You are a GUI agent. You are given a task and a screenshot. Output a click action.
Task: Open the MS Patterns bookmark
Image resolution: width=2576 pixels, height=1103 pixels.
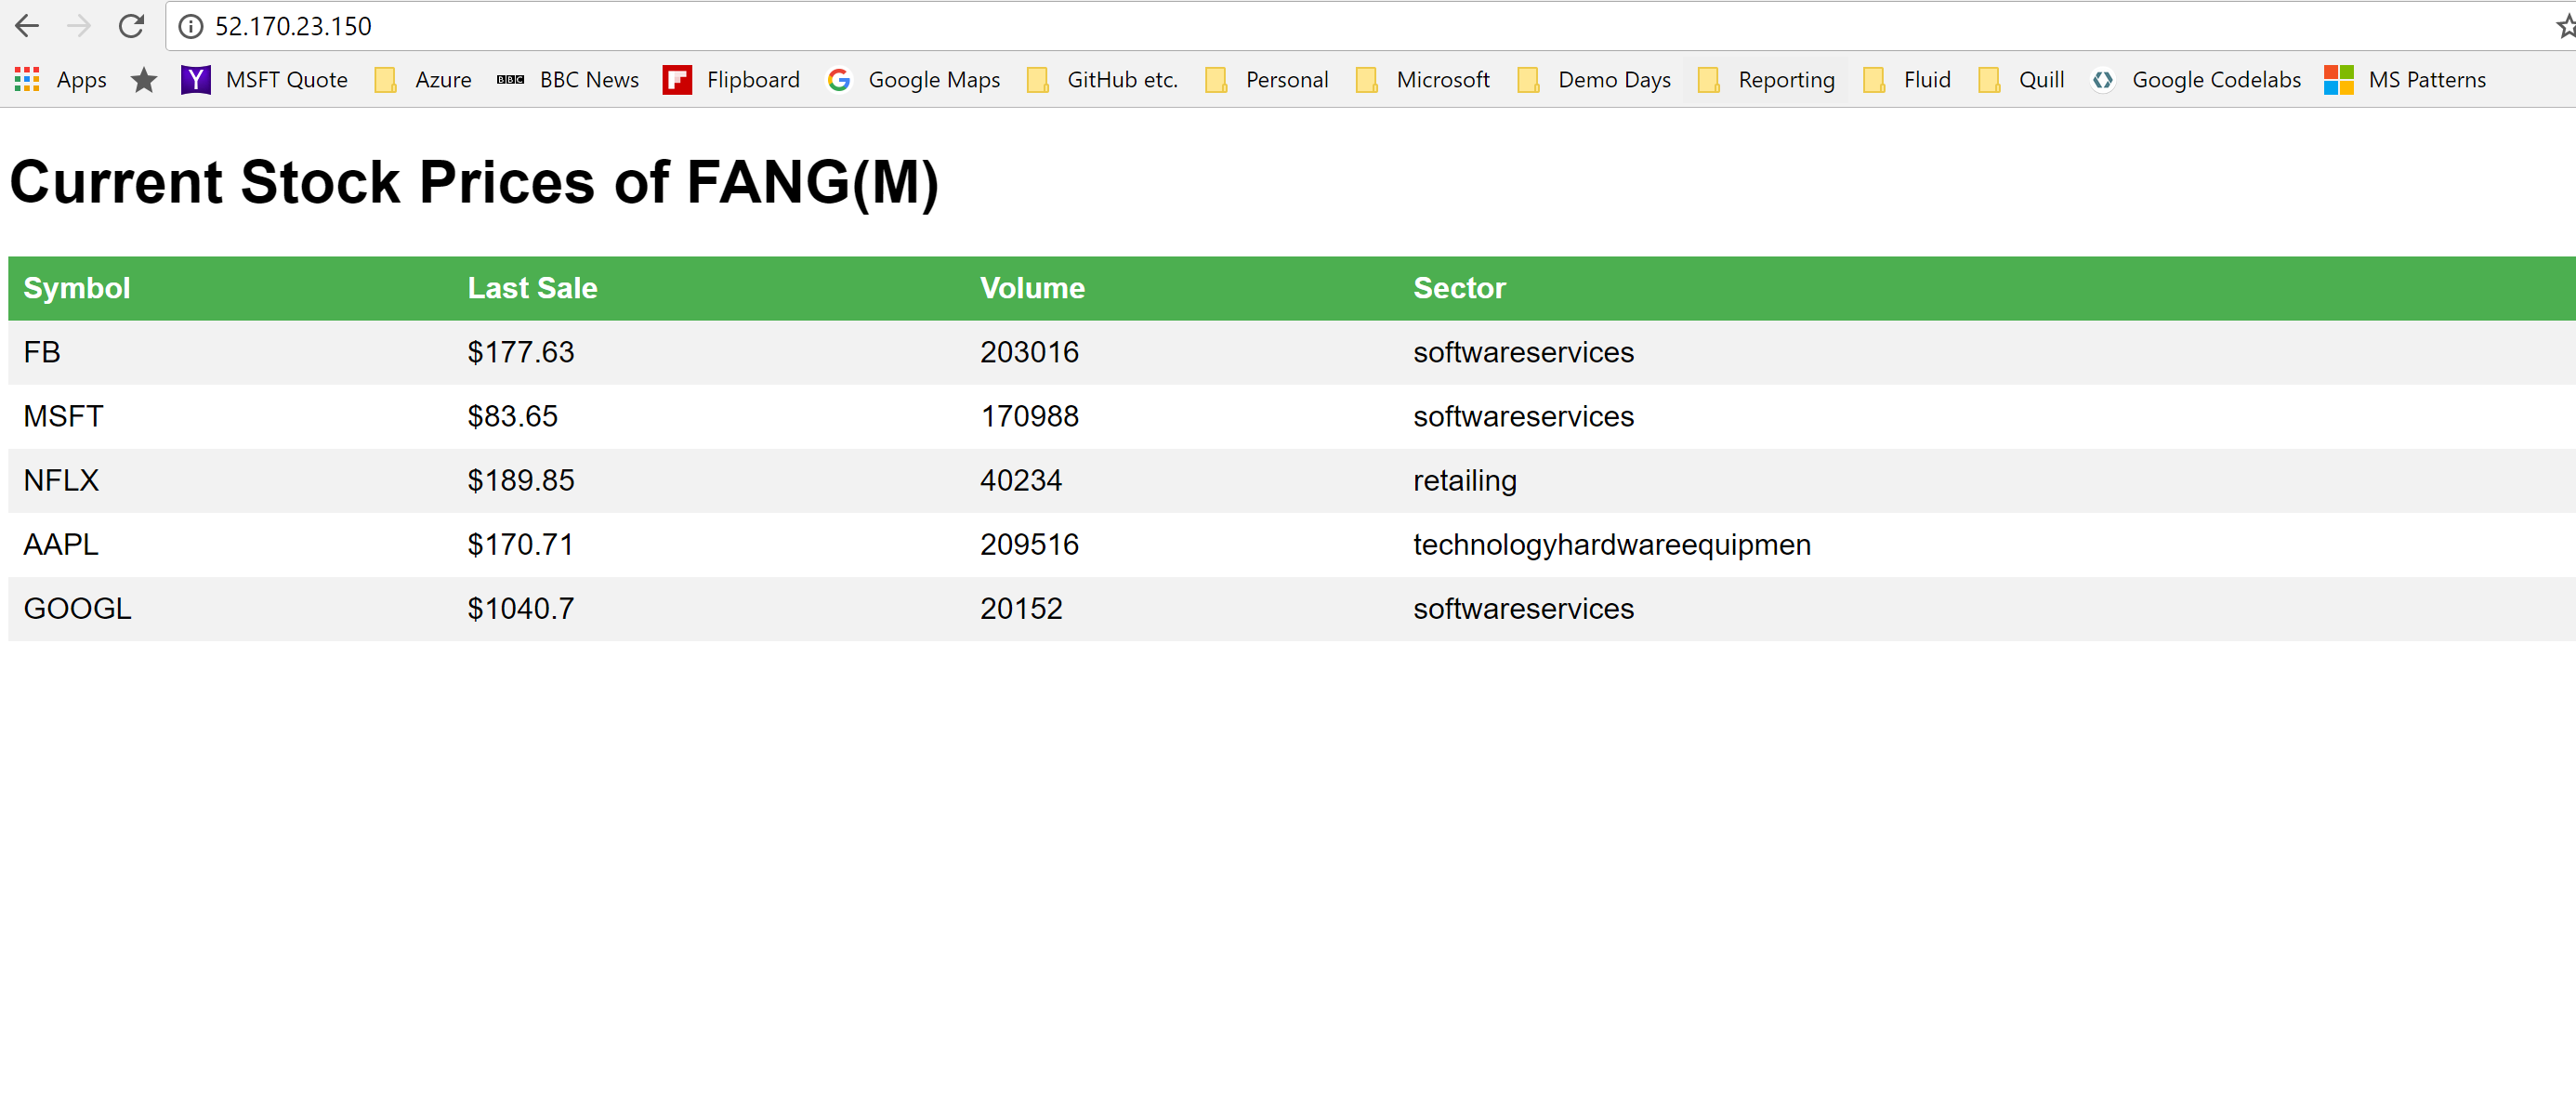(x=2405, y=80)
